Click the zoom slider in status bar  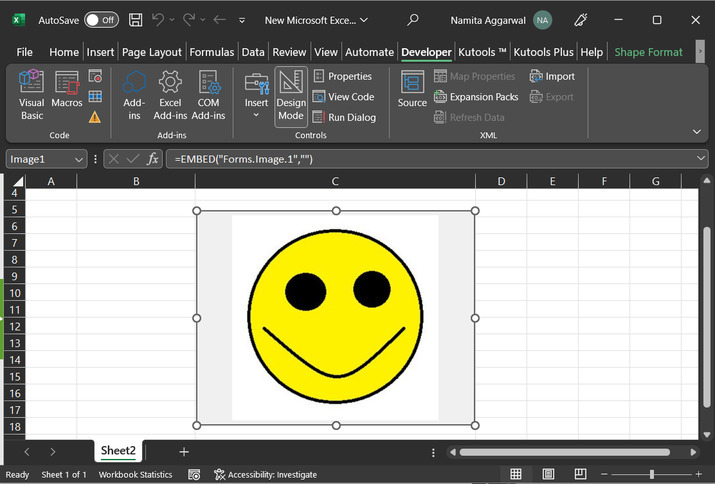pyautogui.click(x=652, y=474)
